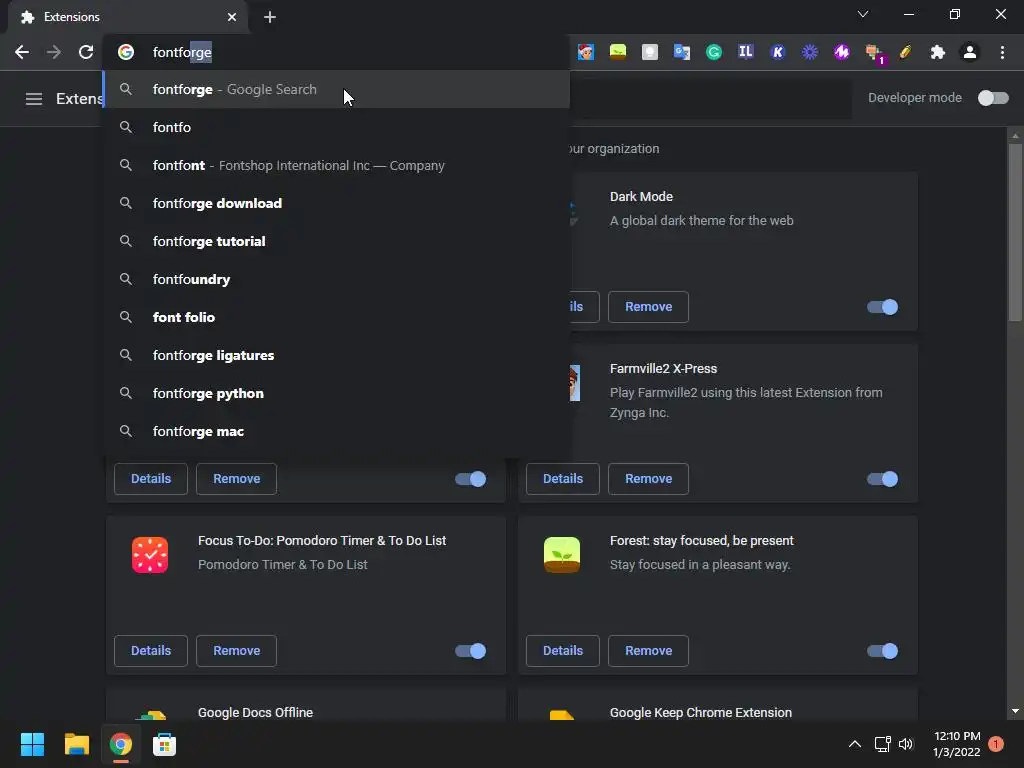The height and width of the screenshot is (768, 1024).
Task: Click Remove button above Focus To-Do card
Action: (236, 479)
